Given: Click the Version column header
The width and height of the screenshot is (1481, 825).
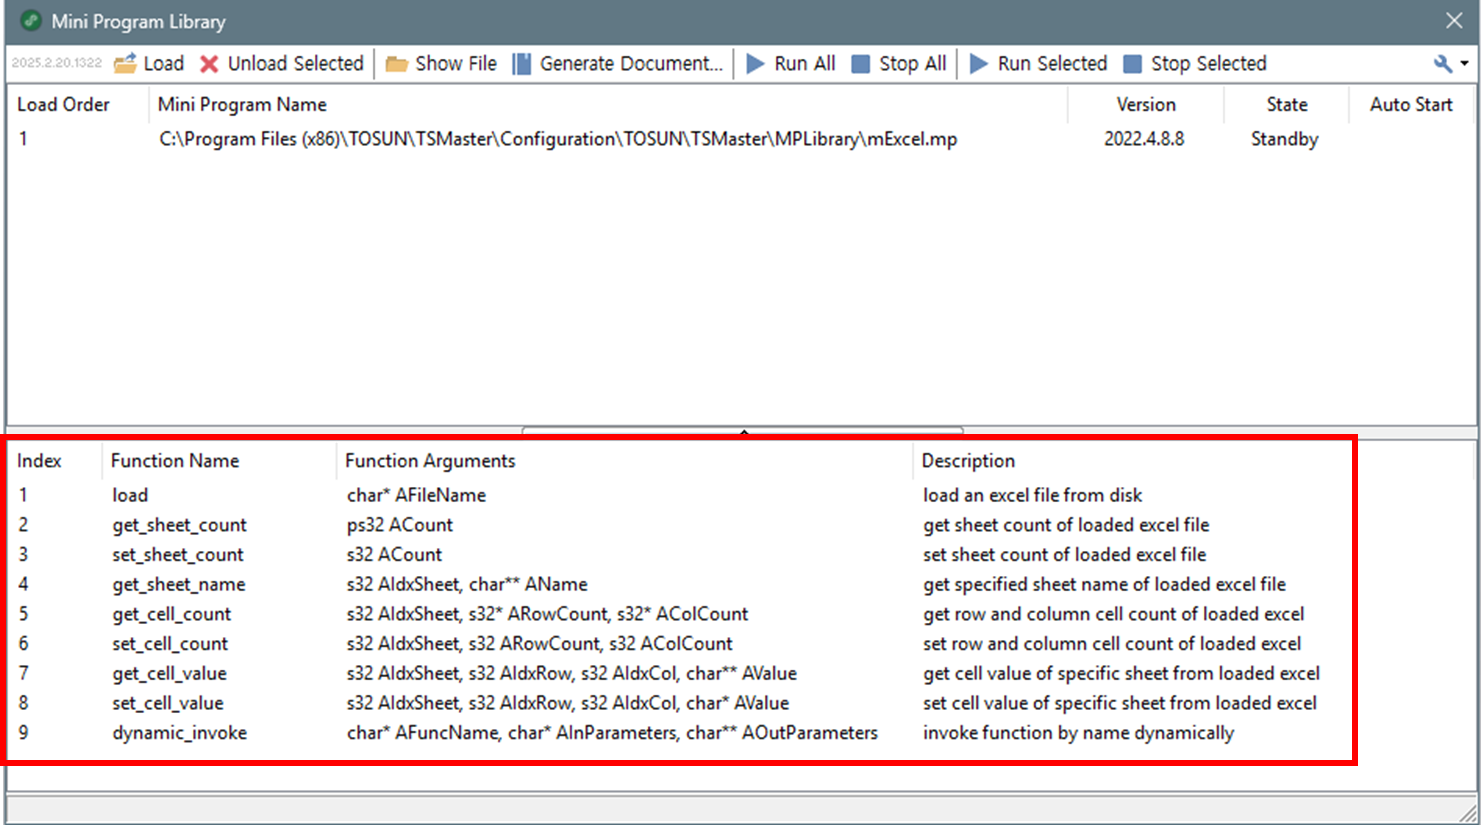Looking at the screenshot, I should point(1146,105).
